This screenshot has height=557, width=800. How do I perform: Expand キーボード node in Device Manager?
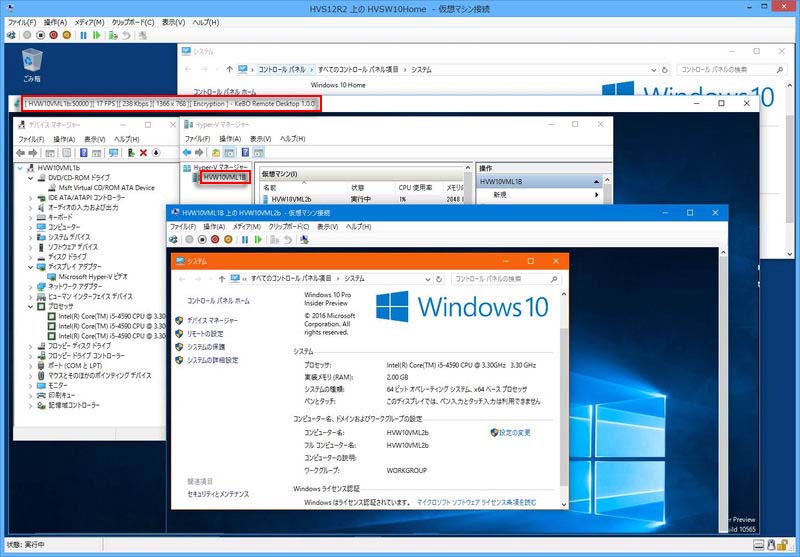(x=31, y=218)
